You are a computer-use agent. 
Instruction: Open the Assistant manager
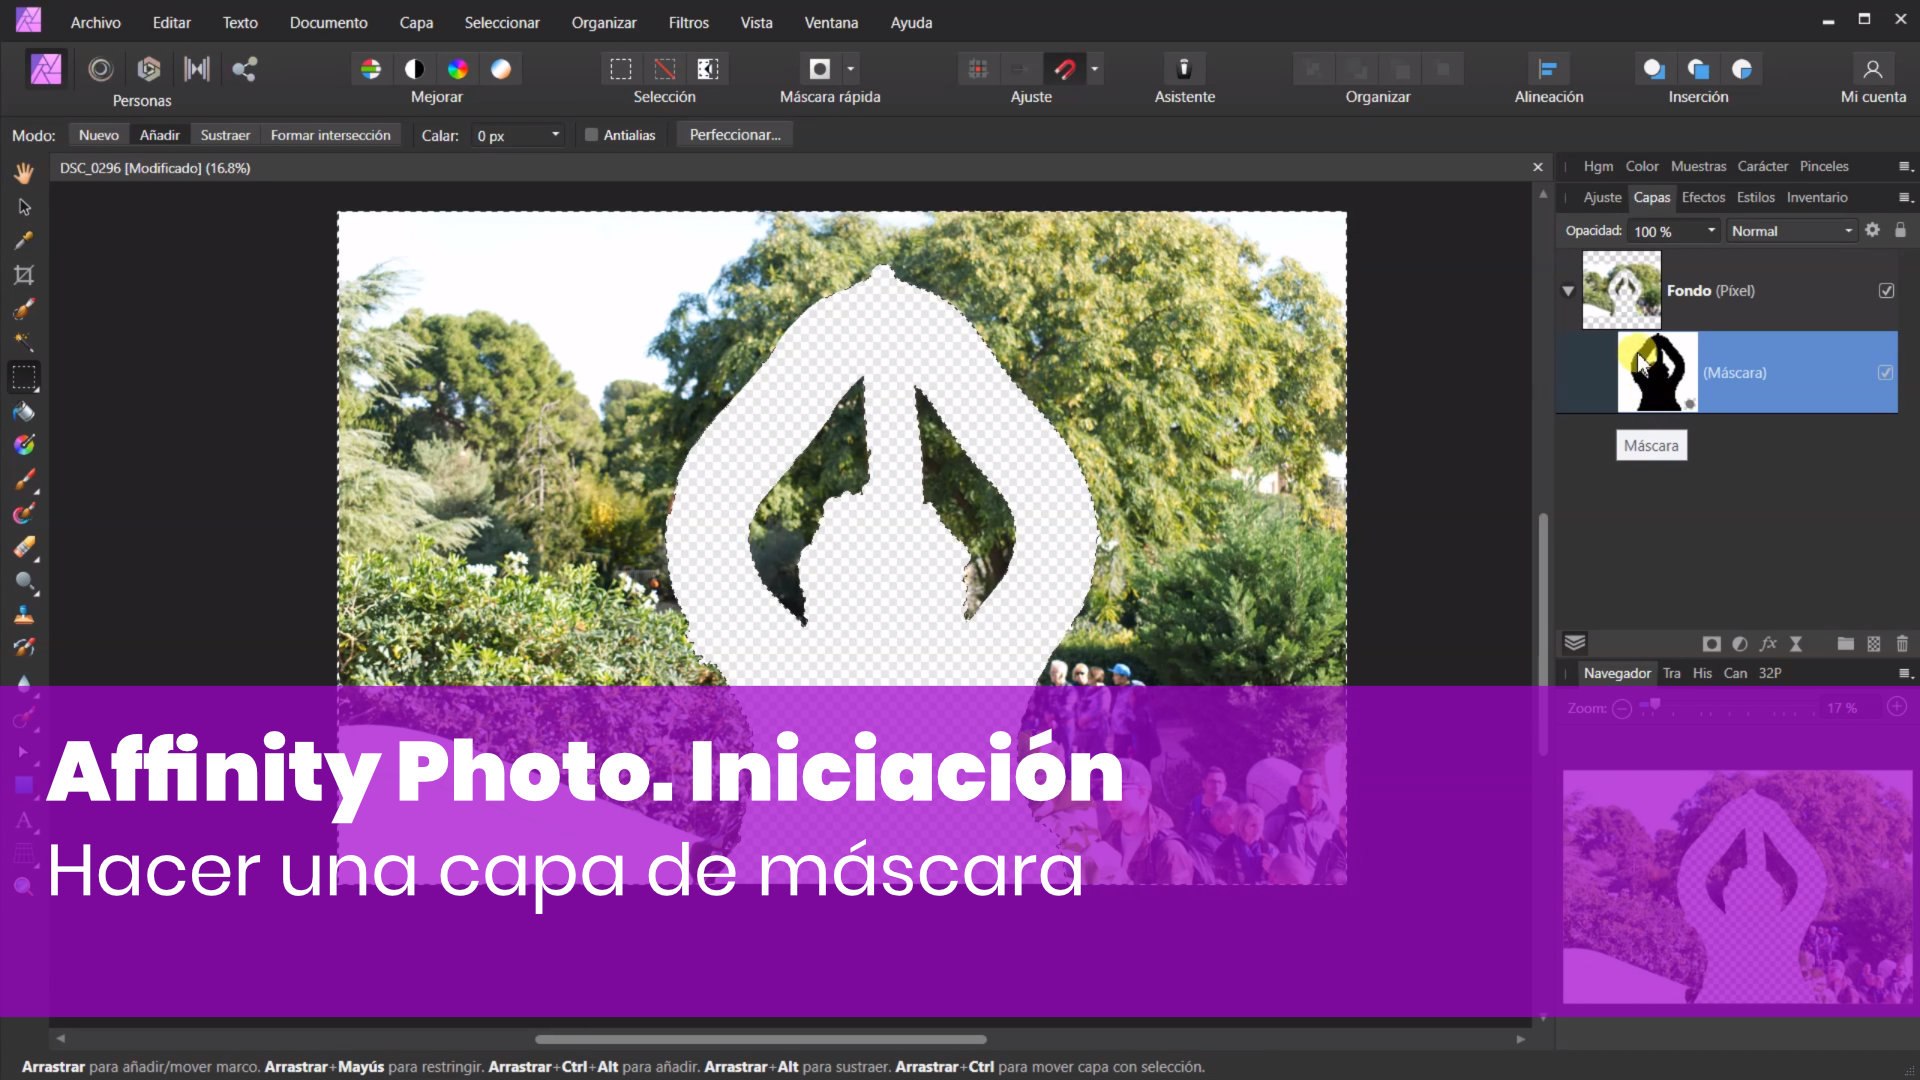pos(1184,69)
